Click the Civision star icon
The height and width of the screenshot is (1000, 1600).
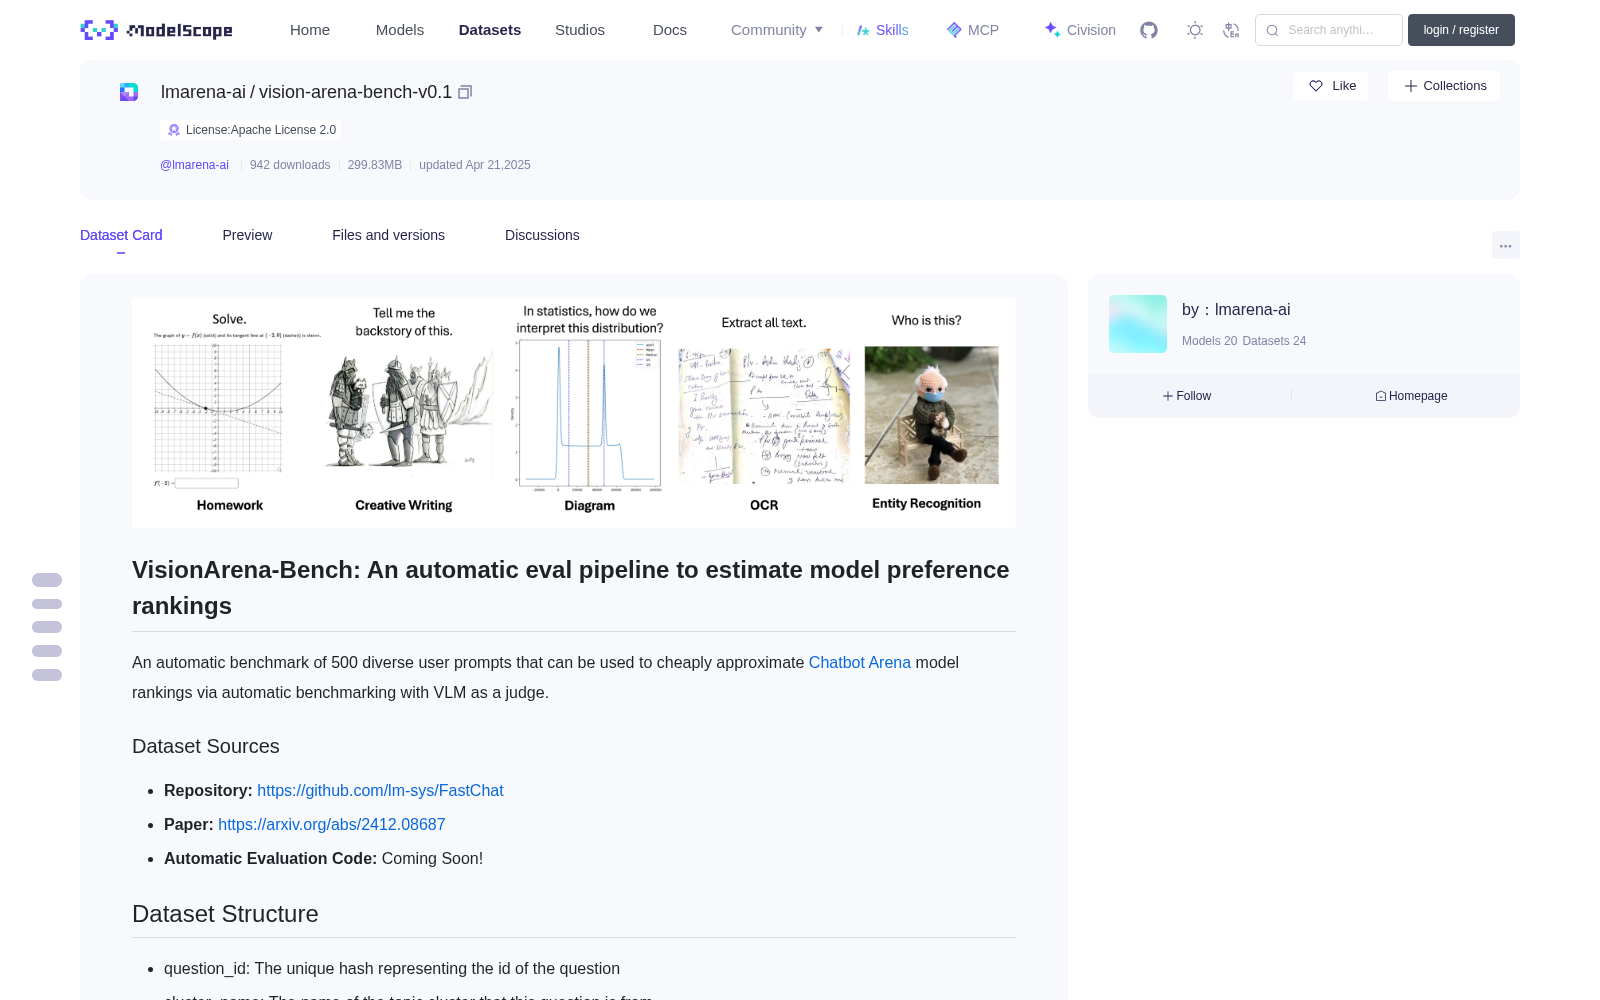(x=1052, y=30)
